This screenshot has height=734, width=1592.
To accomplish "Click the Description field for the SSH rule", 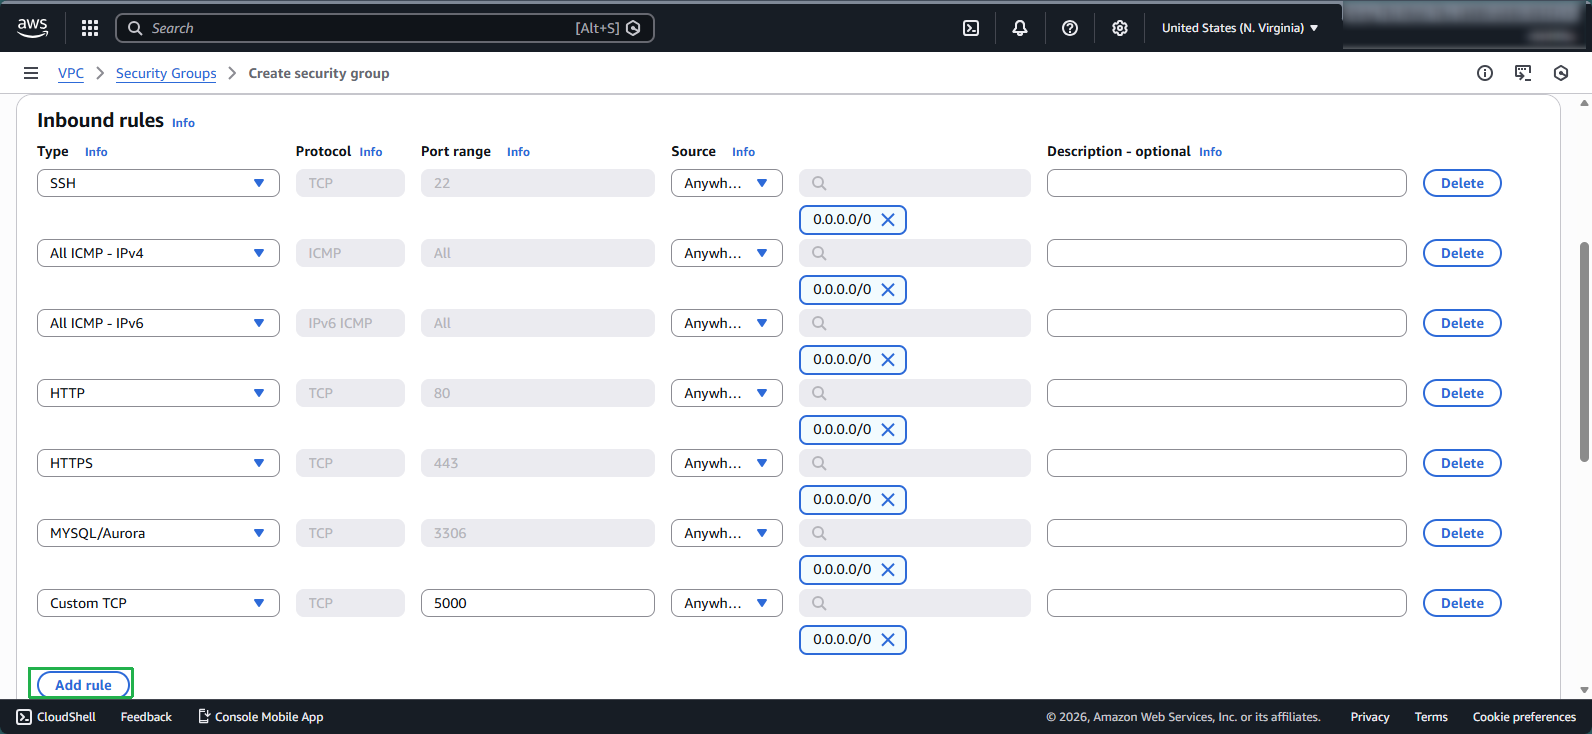I will coord(1227,183).
